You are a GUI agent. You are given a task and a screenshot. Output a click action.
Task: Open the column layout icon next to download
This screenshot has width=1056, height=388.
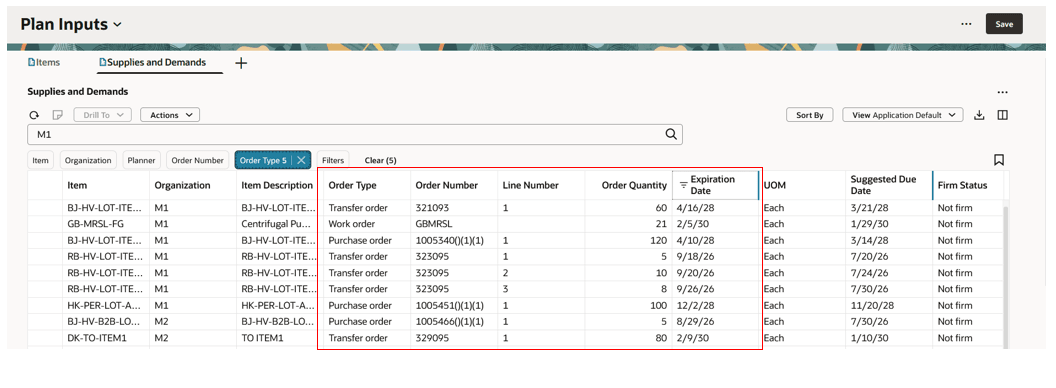tap(1003, 115)
